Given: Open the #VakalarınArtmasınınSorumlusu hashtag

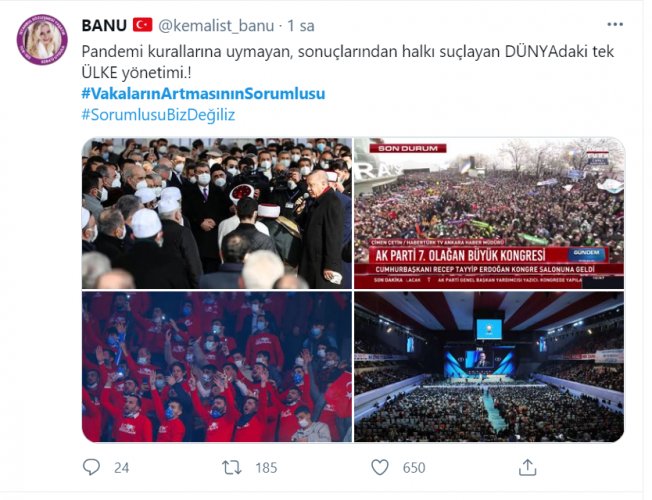Looking at the screenshot, I should click(203, 94).
